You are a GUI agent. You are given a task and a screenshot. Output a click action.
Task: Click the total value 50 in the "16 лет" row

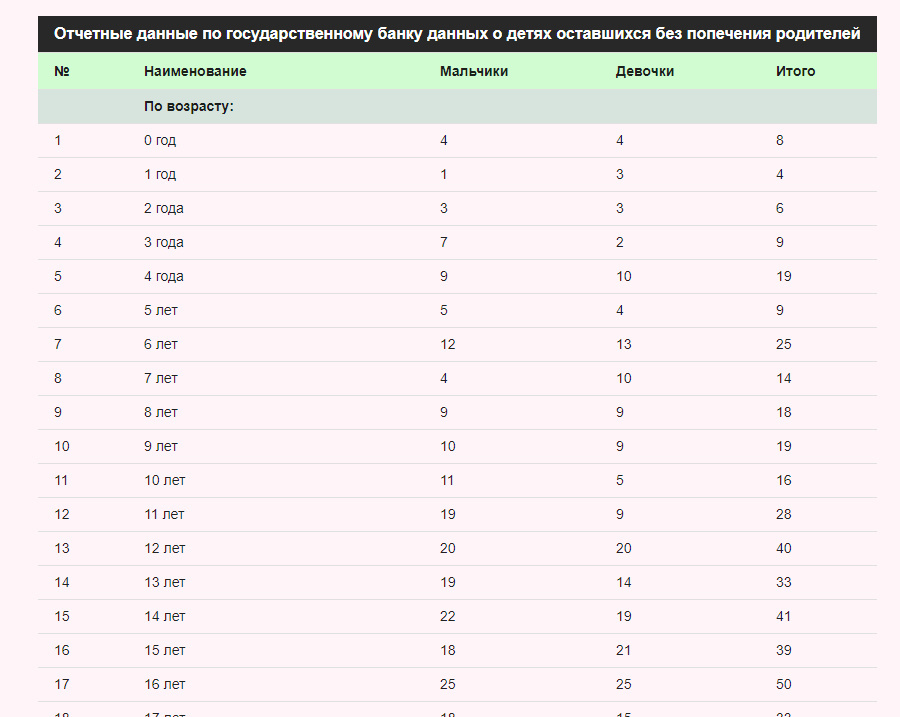(783, 684)
